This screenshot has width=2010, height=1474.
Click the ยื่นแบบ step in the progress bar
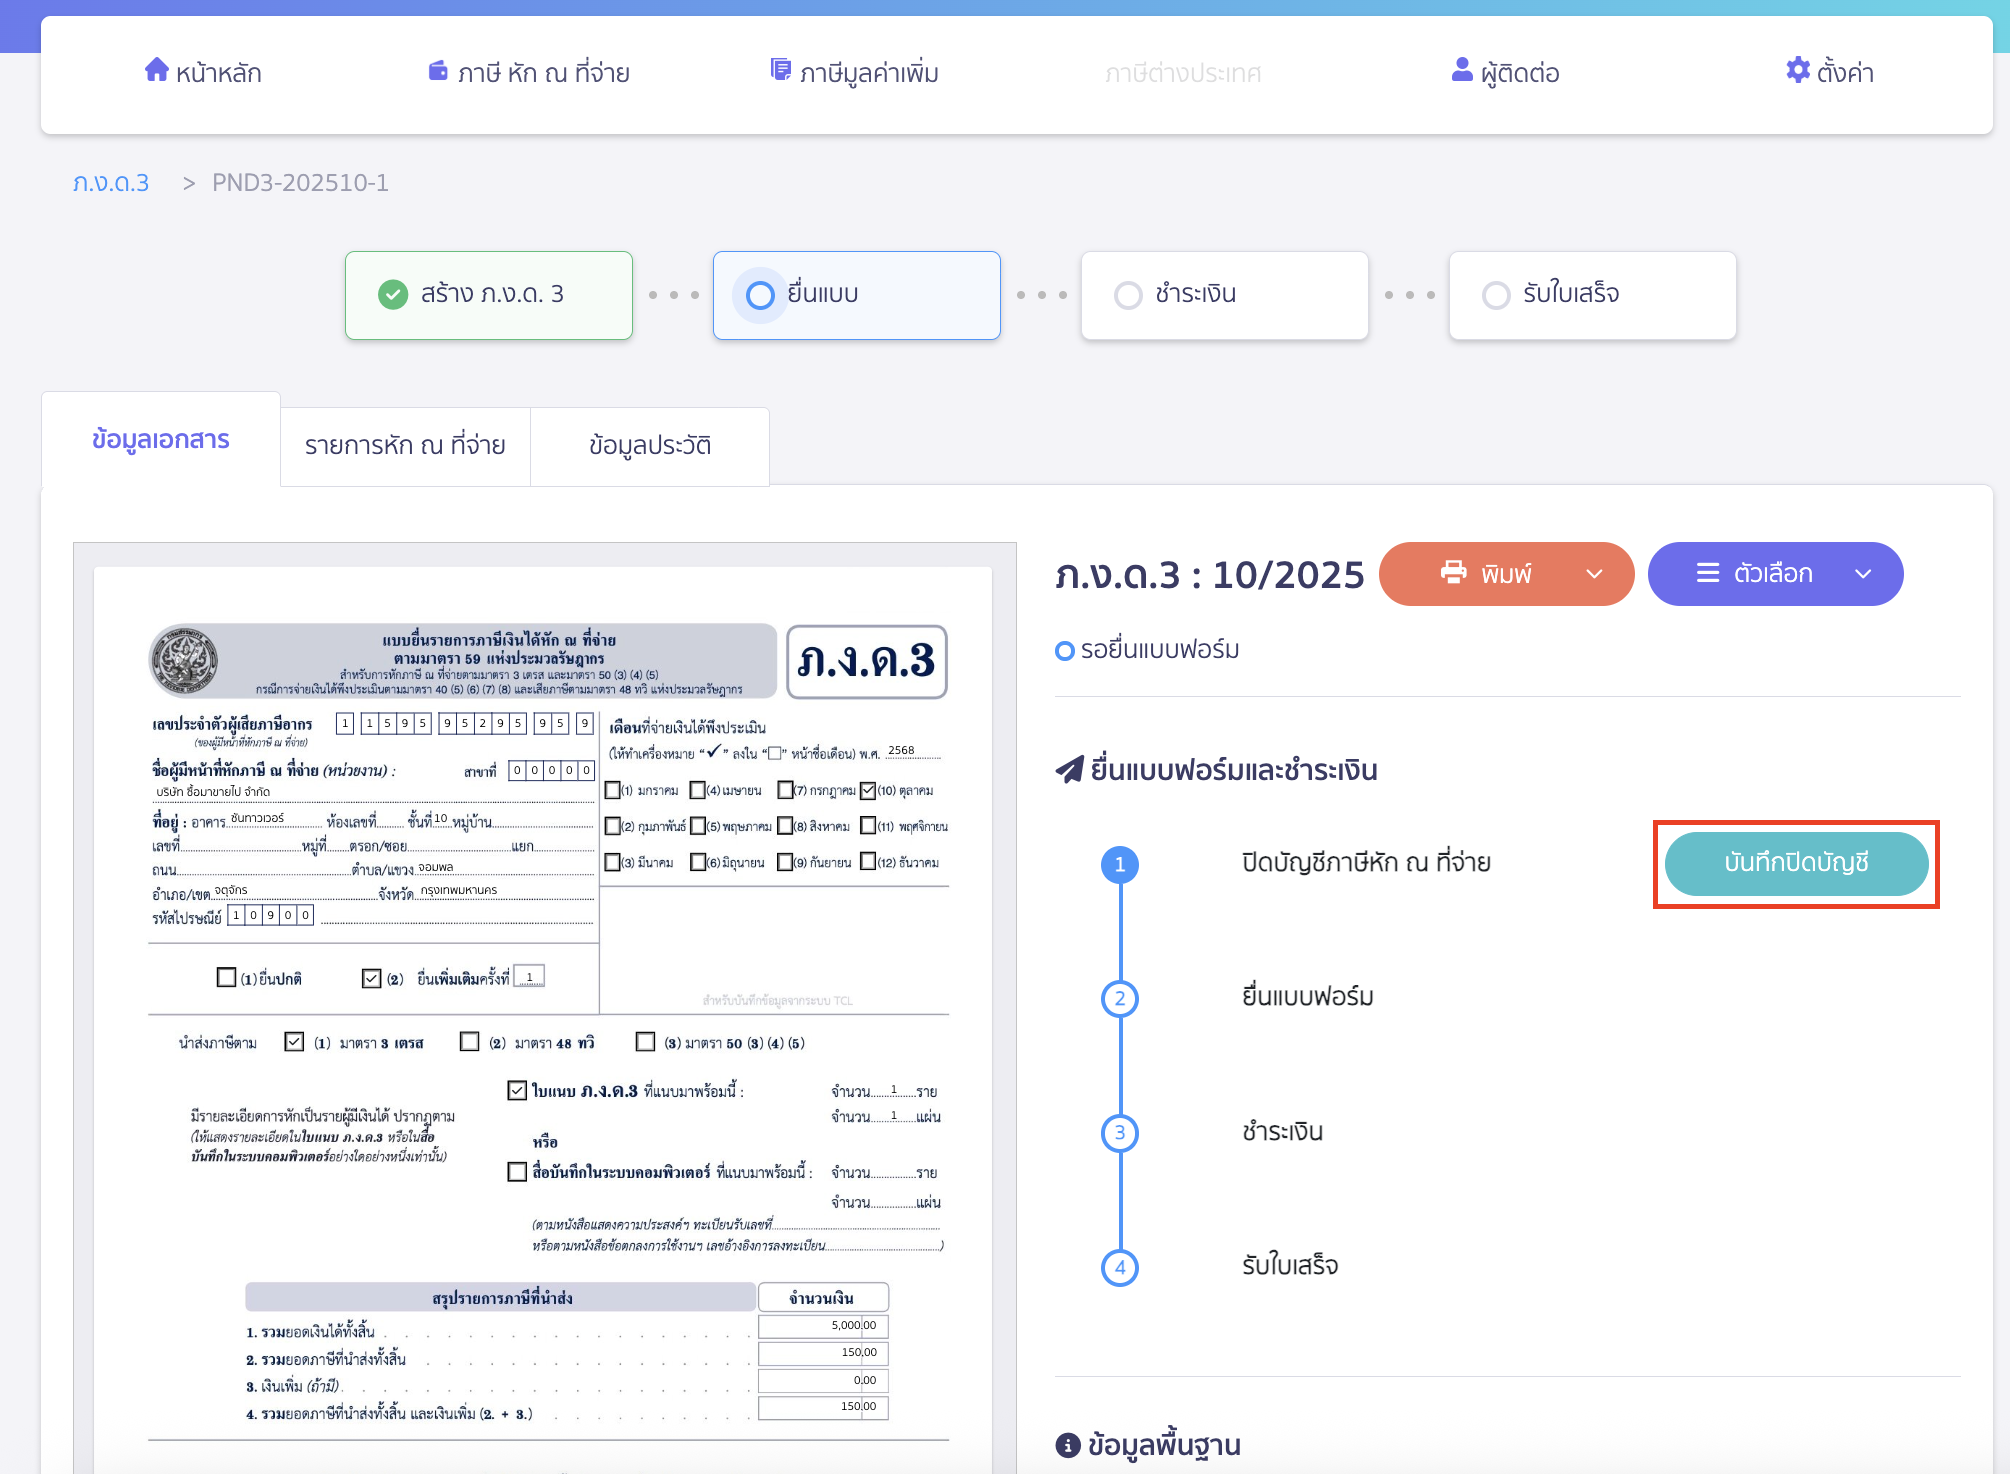(x=856, y=295)
